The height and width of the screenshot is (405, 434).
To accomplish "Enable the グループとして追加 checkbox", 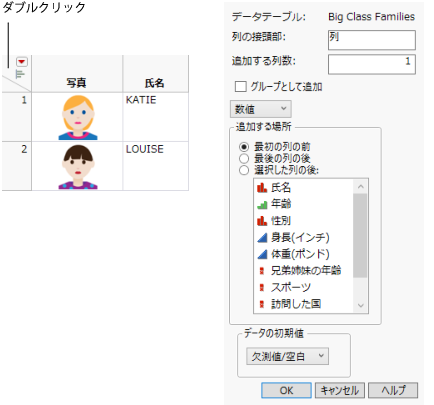I will tap(240, 87).
